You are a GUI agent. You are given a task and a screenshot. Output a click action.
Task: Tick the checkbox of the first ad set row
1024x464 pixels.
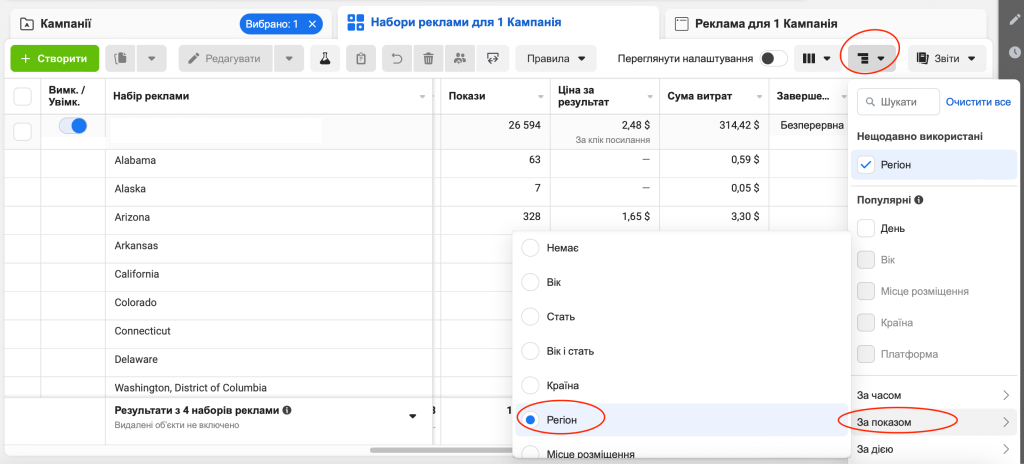coord(23,131)
